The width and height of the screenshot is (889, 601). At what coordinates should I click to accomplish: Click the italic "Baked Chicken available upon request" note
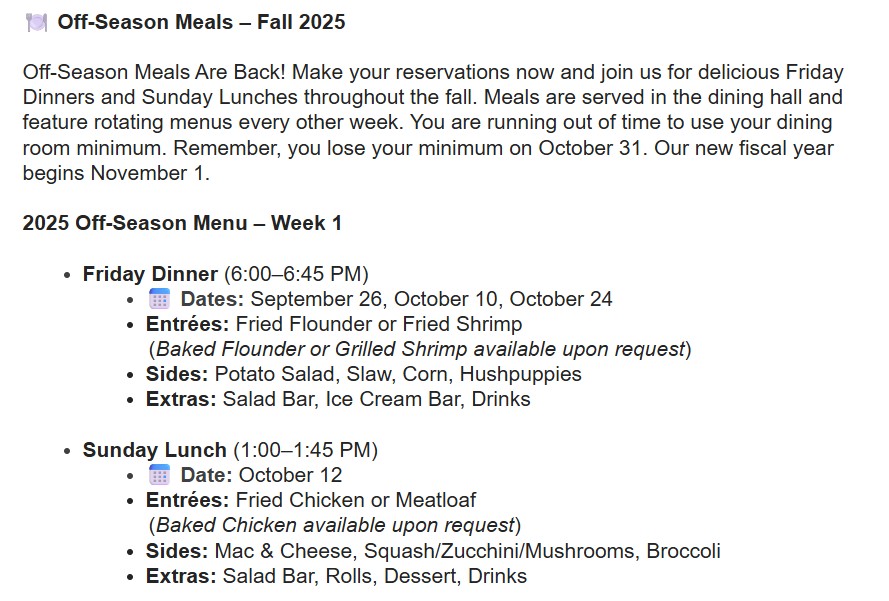pyautogui.click(x=334, y=525)
